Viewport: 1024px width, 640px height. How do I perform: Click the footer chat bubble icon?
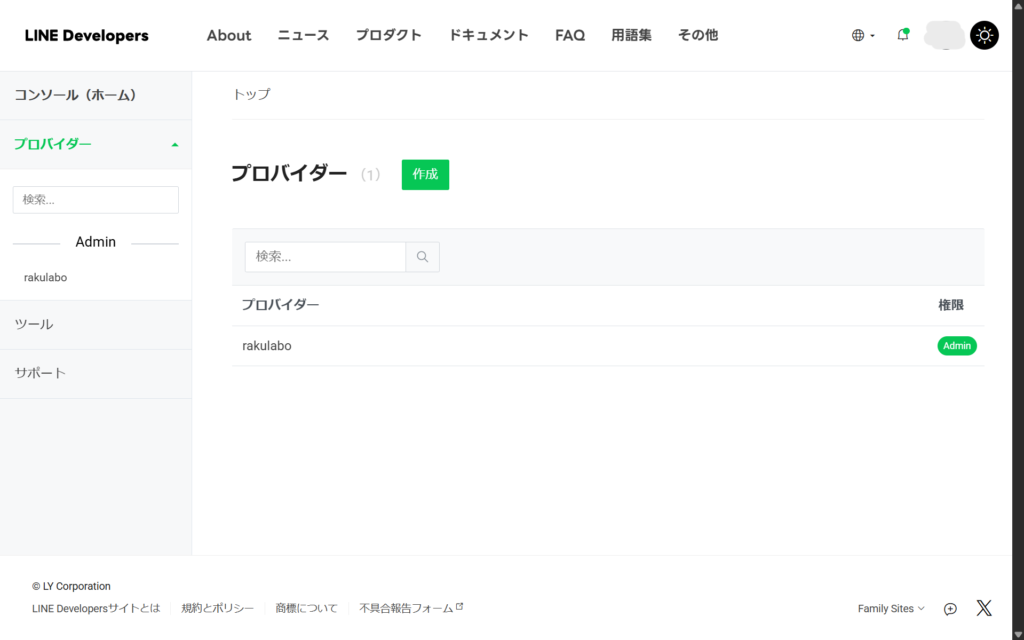point(950,609)
